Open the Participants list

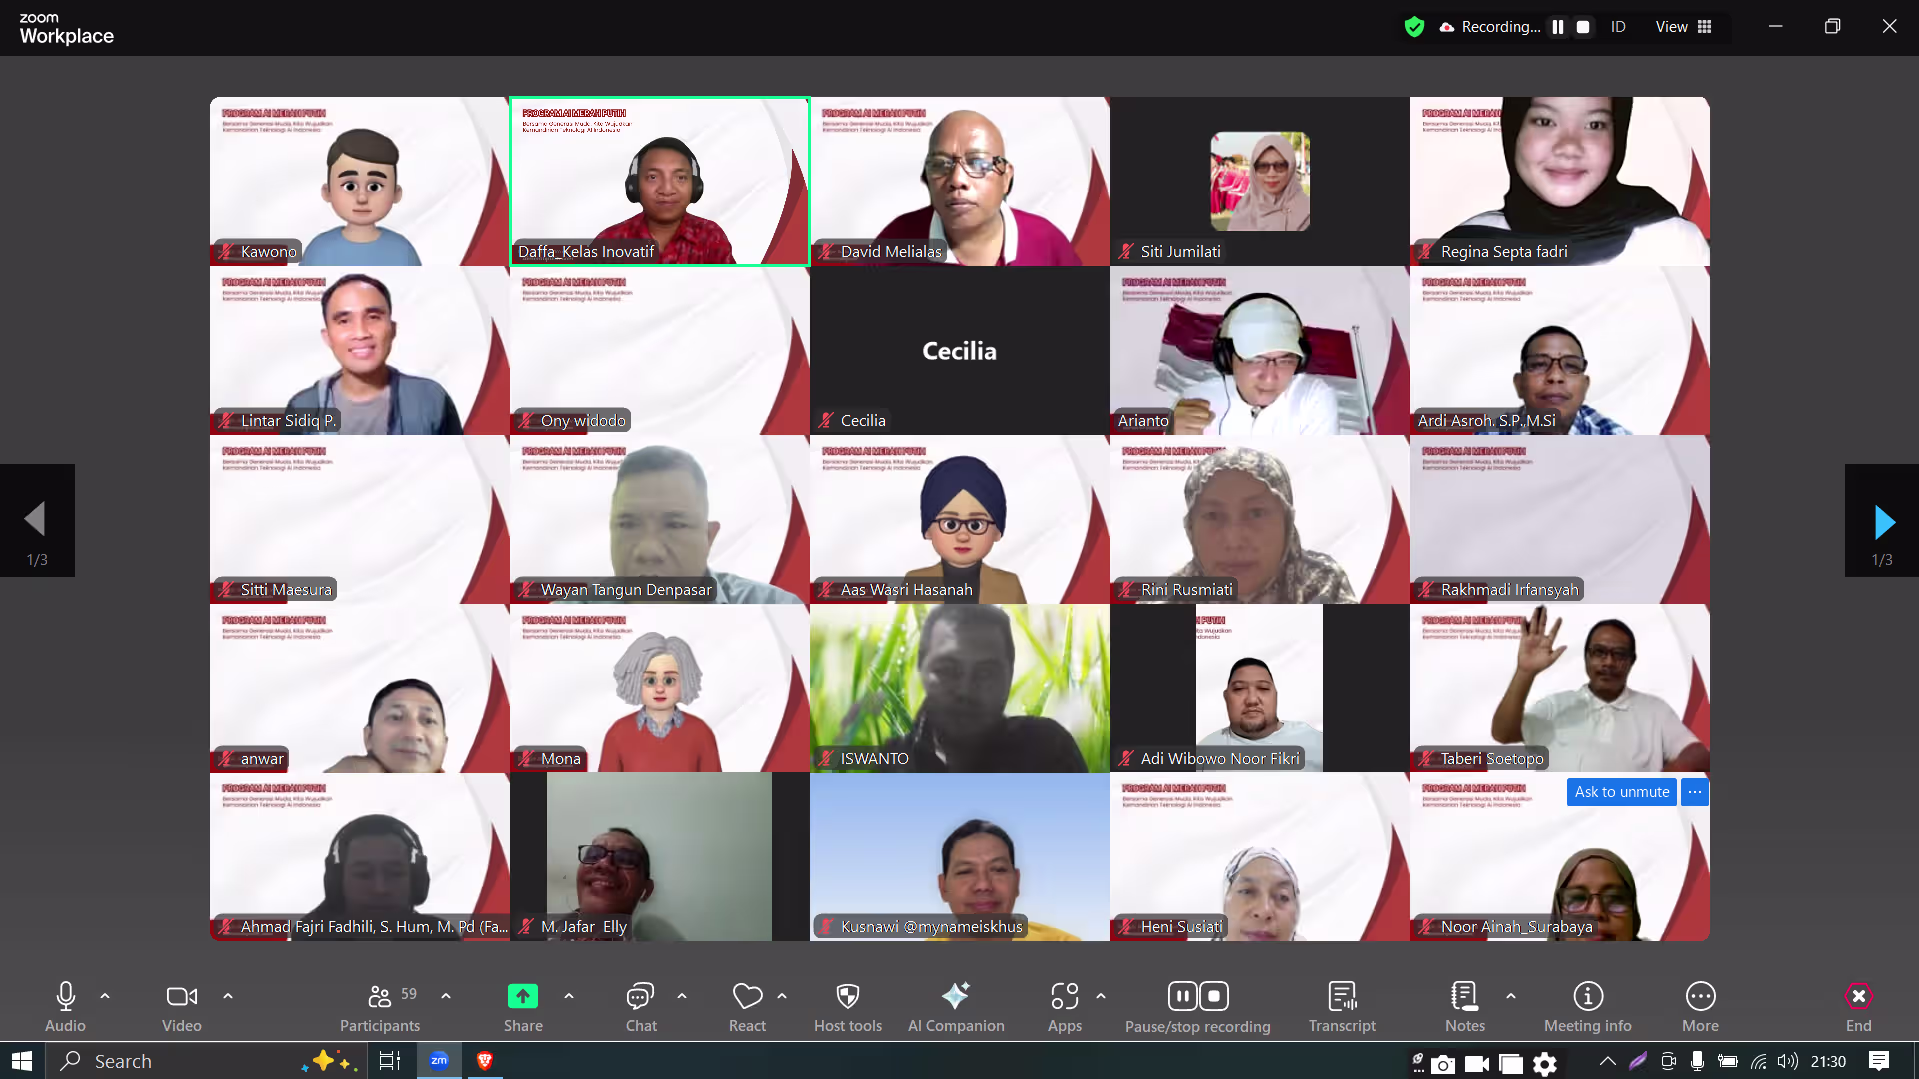[x=380, y=1006]
